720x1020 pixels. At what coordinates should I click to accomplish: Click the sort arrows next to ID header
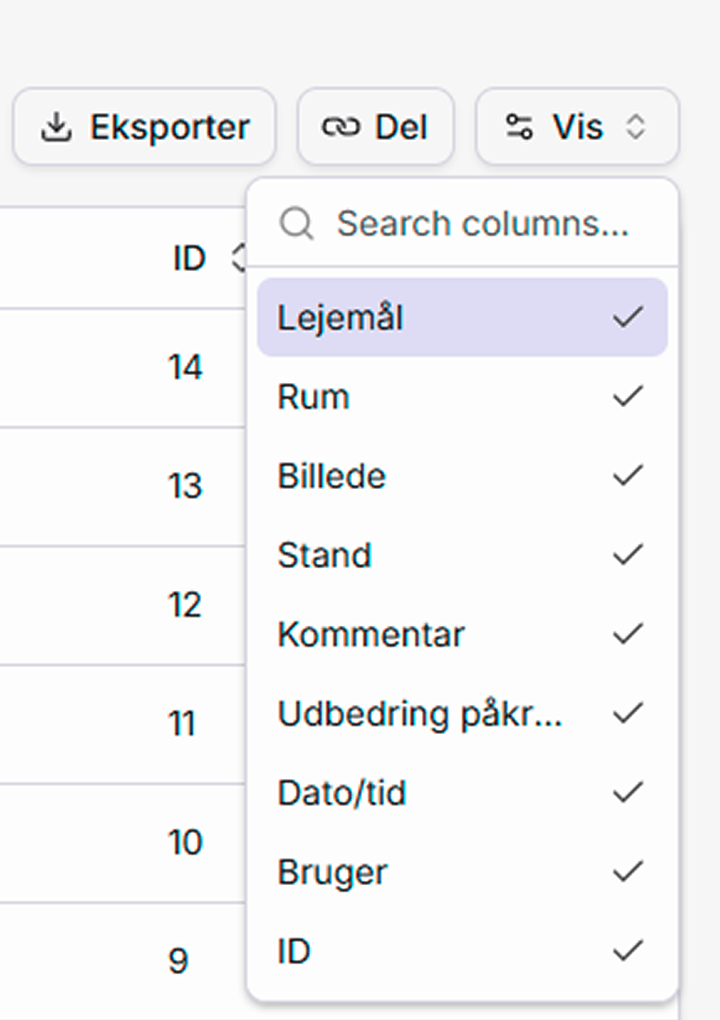pos(239,259)
